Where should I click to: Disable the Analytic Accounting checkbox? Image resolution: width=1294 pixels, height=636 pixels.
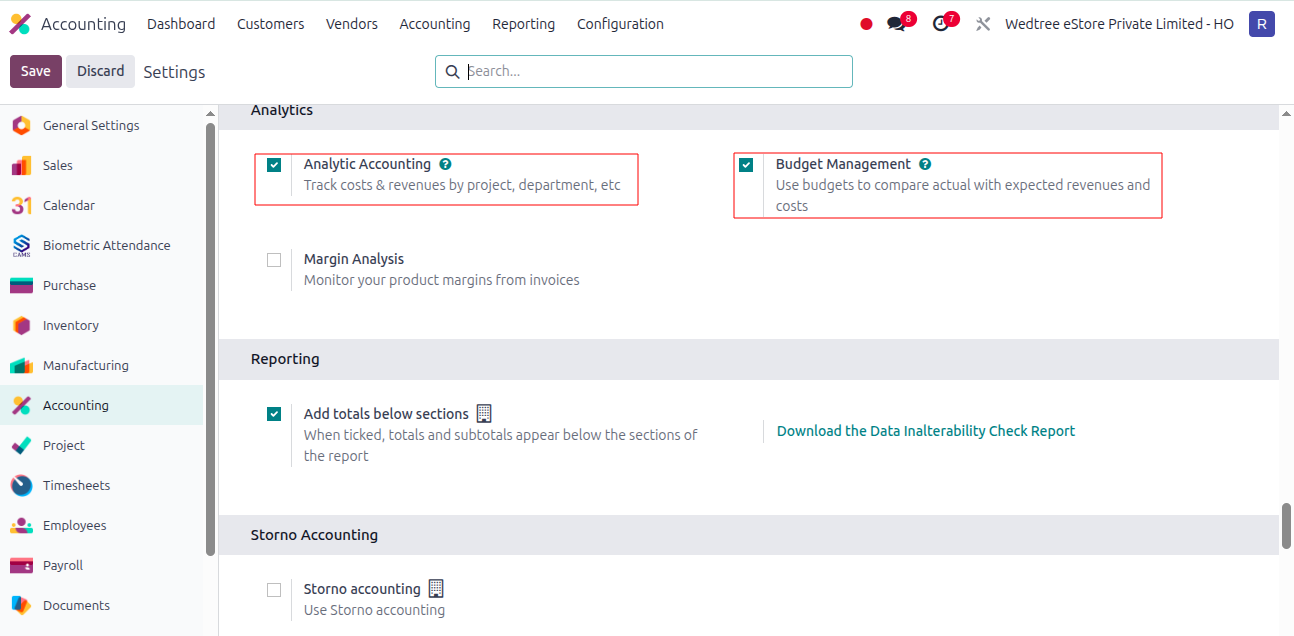(274, 165)
